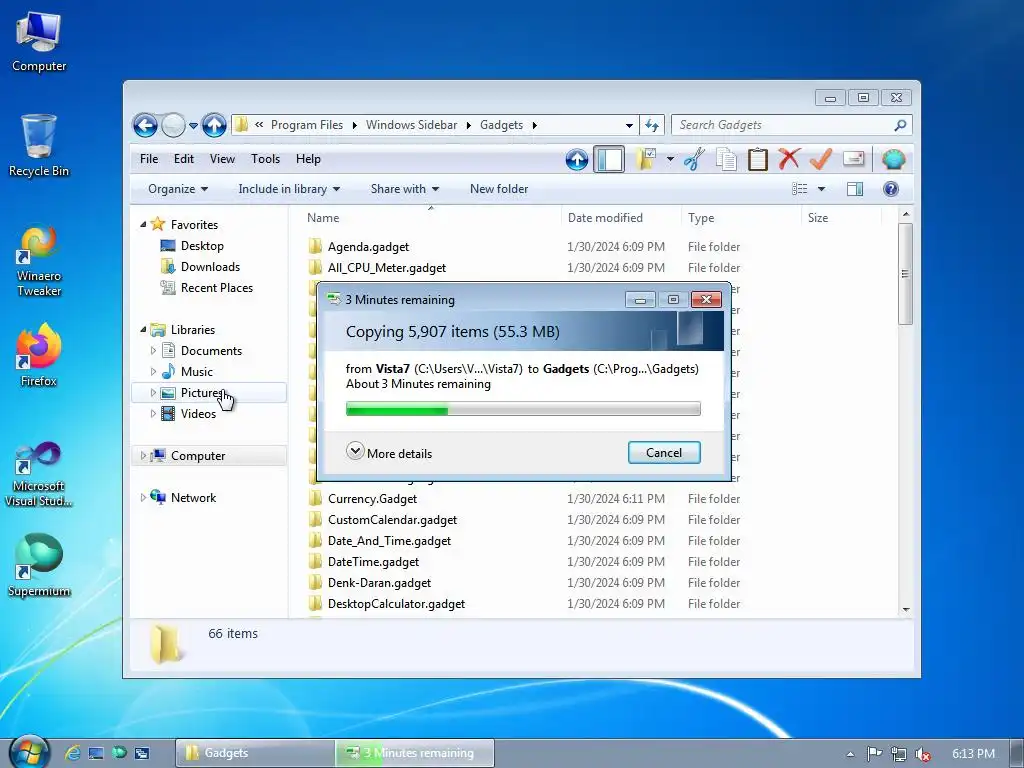Click the Cut scissors icon

(694, 159)
